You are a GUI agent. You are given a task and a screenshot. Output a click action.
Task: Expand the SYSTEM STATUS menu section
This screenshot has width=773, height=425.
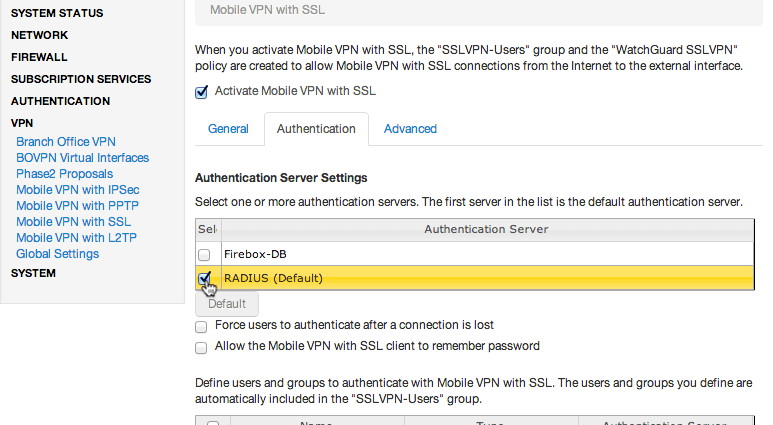[57, 13]
